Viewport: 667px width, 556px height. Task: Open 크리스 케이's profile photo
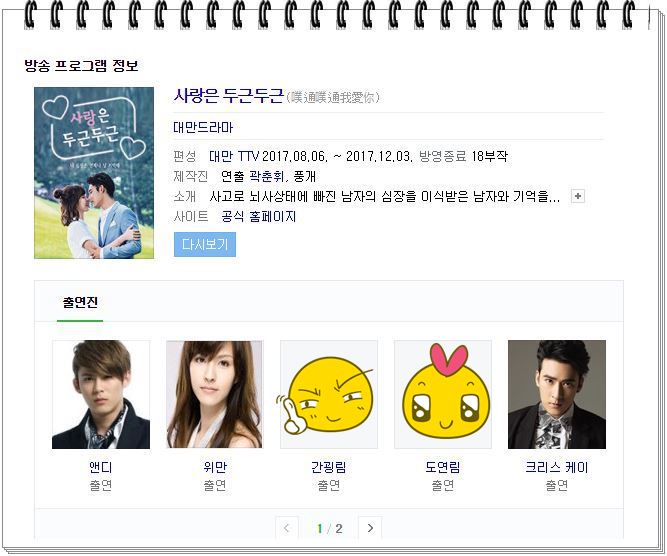point(557,394)
